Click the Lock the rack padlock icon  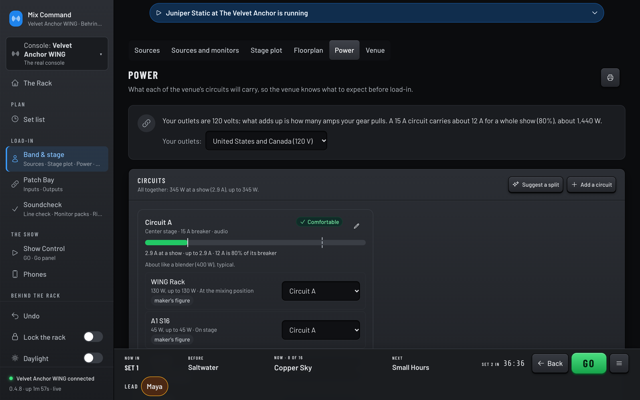tap(15, 337)
